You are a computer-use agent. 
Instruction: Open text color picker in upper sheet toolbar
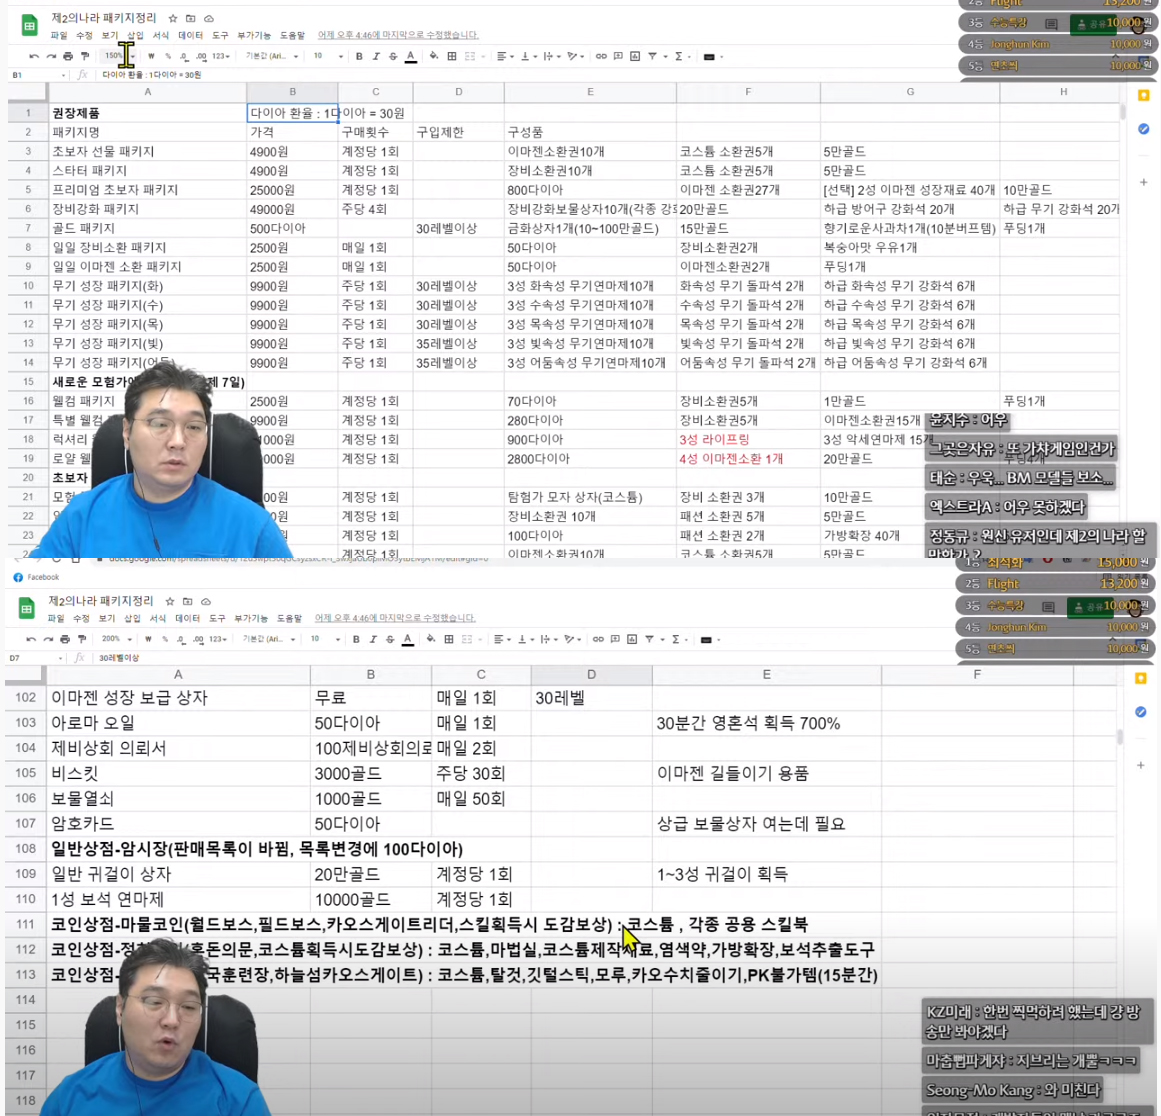click(x=410, y=56)
